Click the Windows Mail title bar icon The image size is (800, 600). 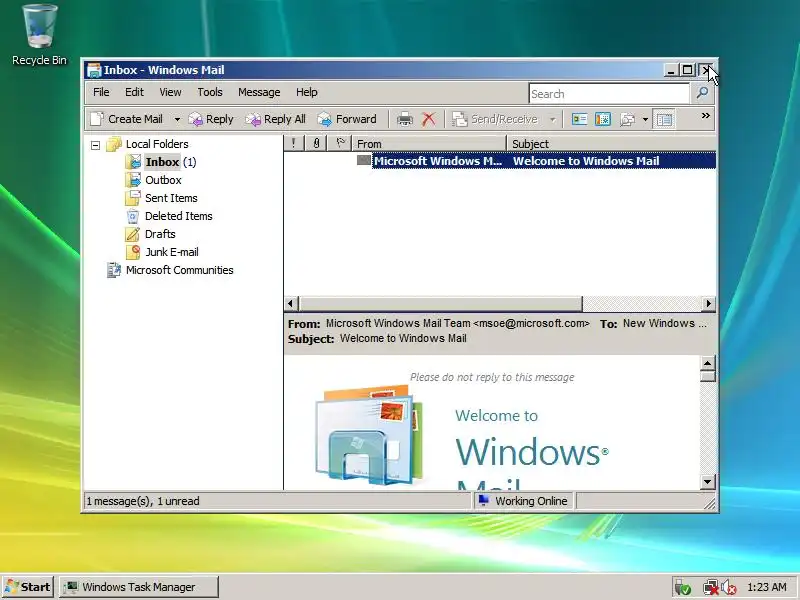[94, 70]
